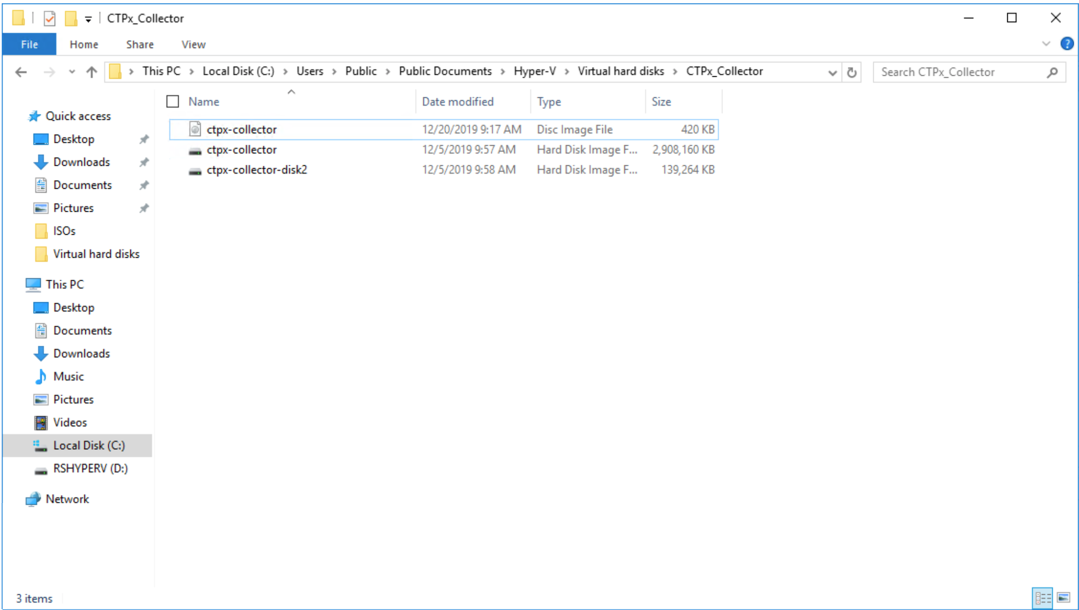The width and height of the screenshot is (1079, 610).
Task: Switch to Details view layout icon
Action: pos(1043,598)
